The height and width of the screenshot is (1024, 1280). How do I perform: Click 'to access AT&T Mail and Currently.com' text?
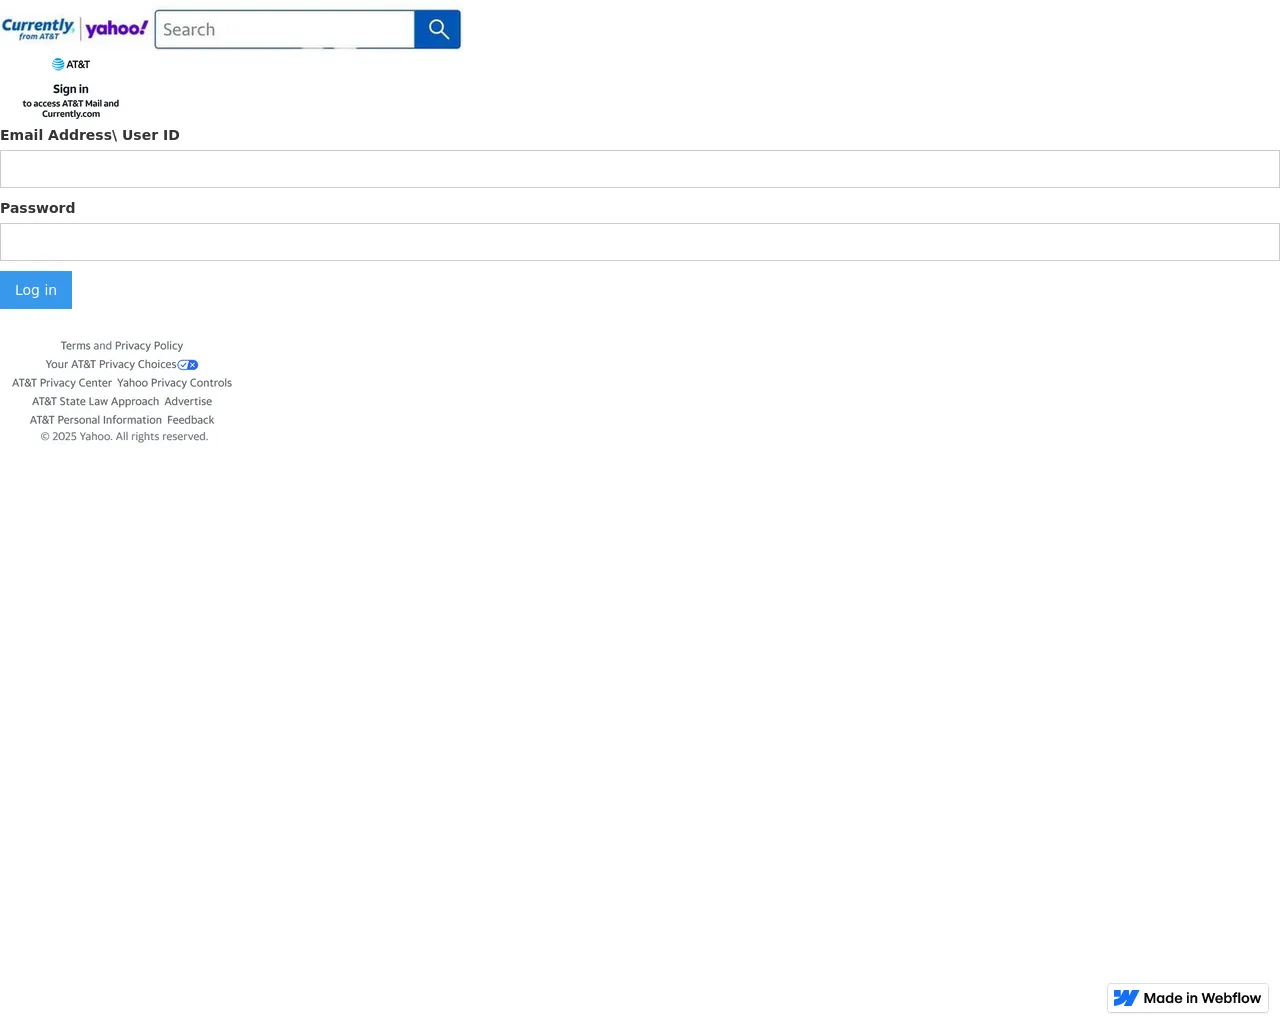(x=71, y=108)
